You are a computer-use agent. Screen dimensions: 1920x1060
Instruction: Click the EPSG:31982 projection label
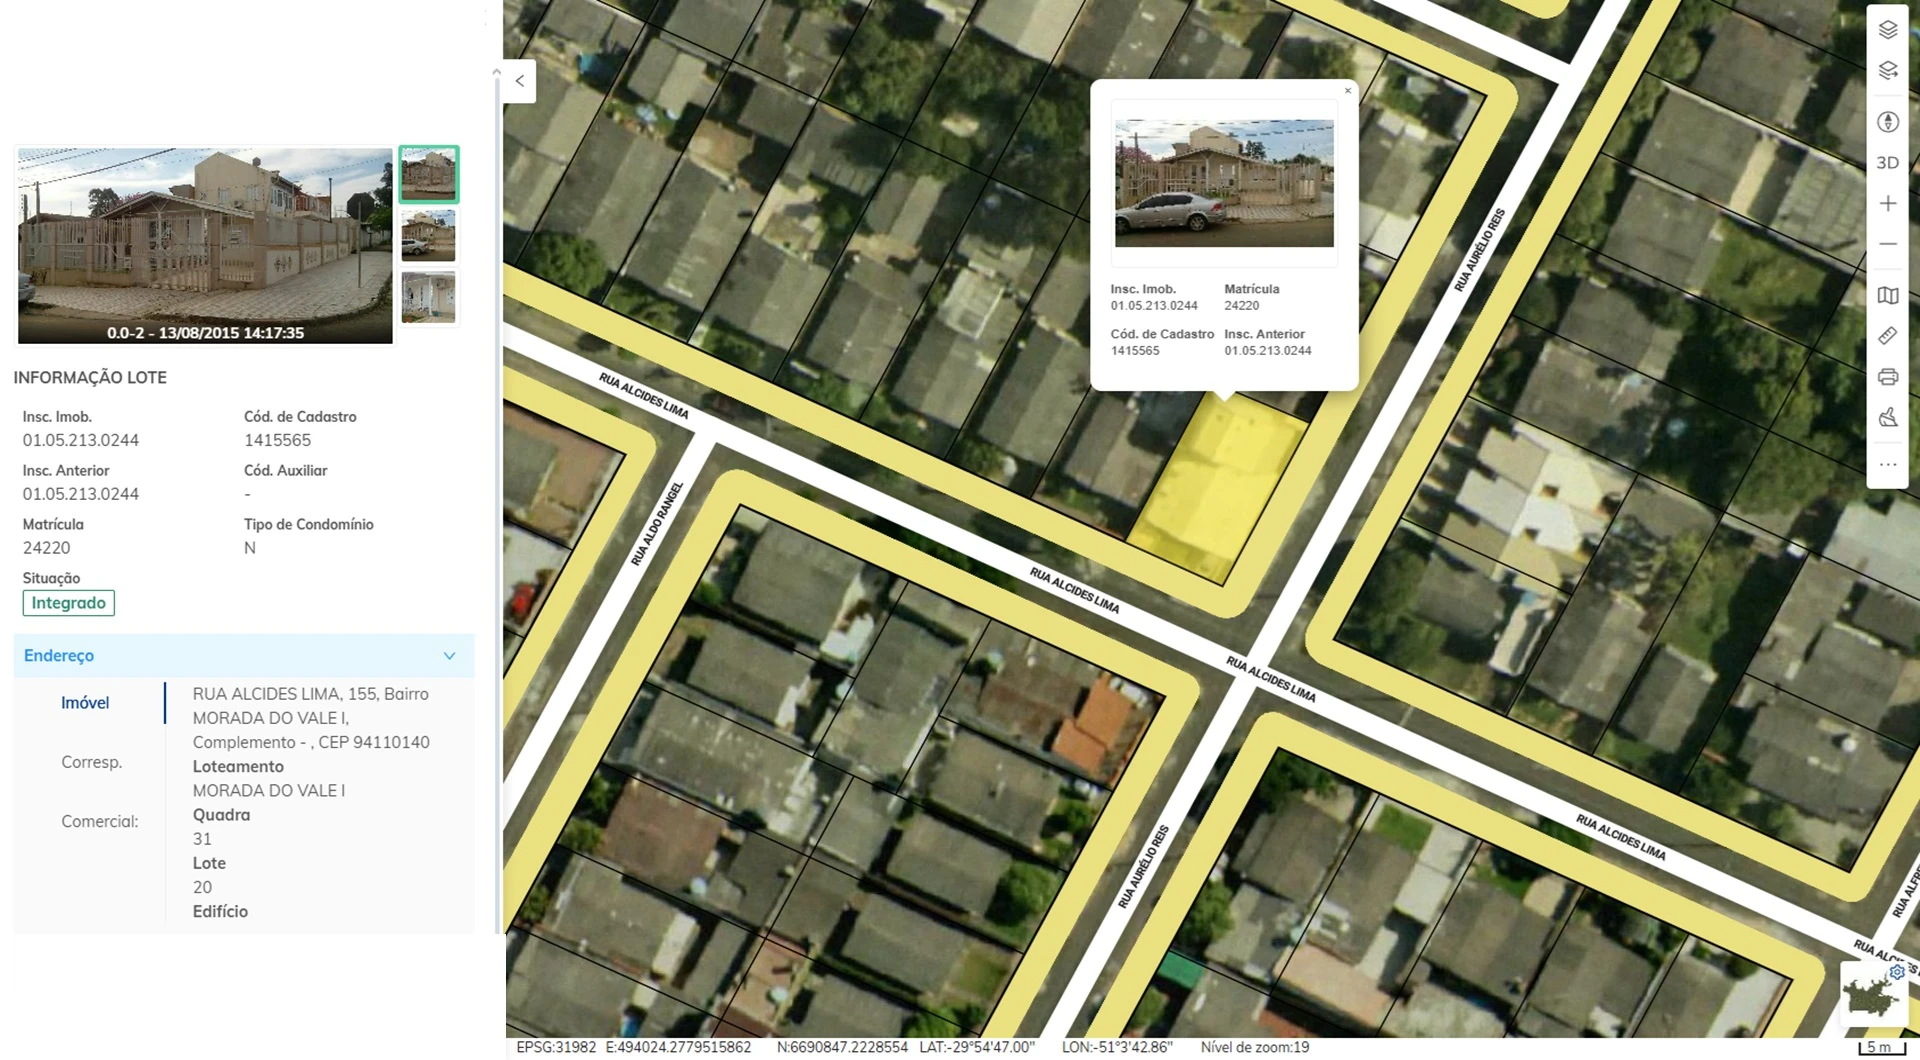[556, 1047]
